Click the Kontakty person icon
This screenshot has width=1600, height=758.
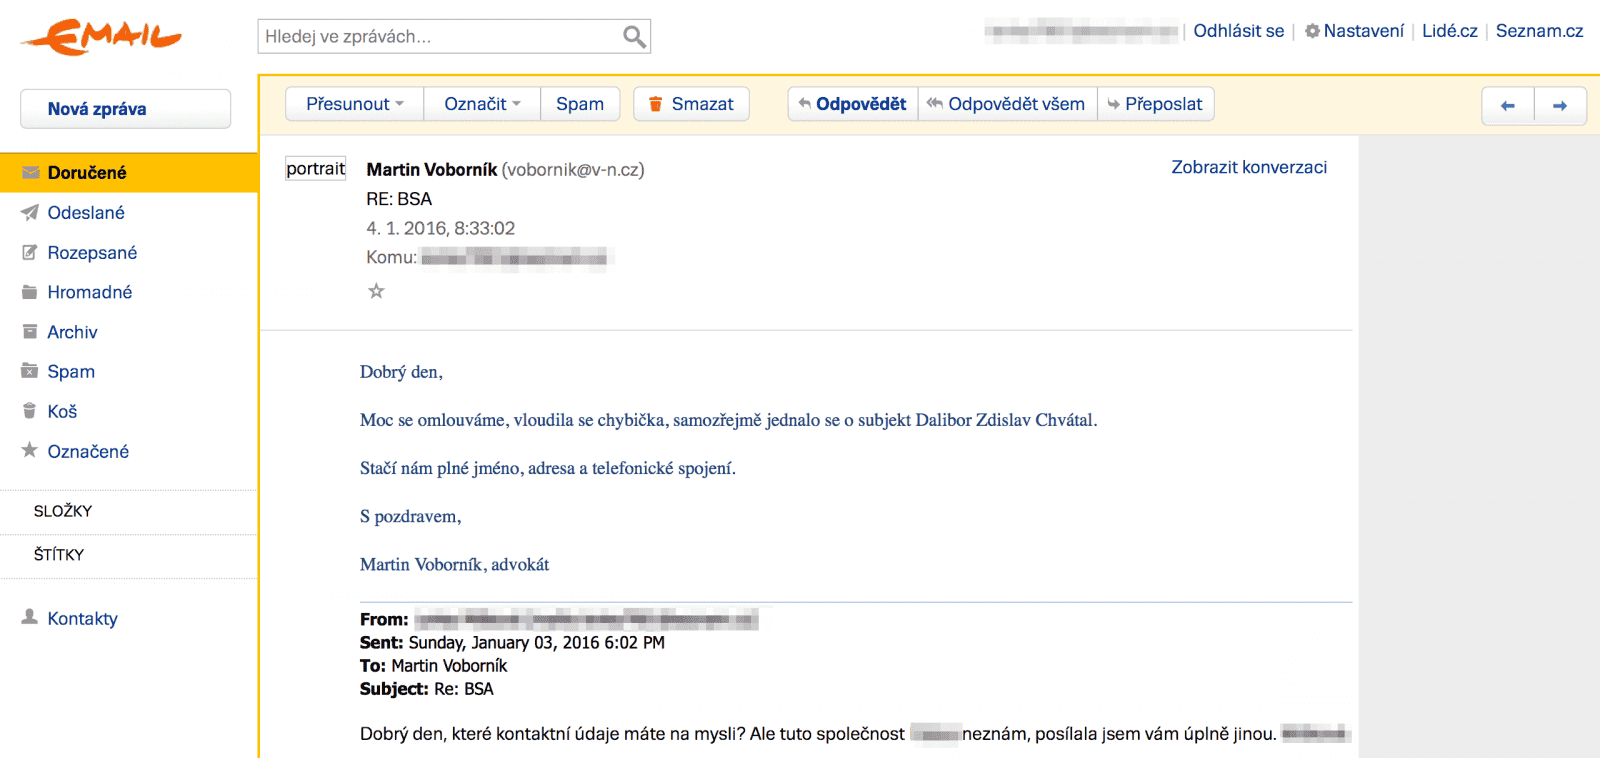click(30, 617)
